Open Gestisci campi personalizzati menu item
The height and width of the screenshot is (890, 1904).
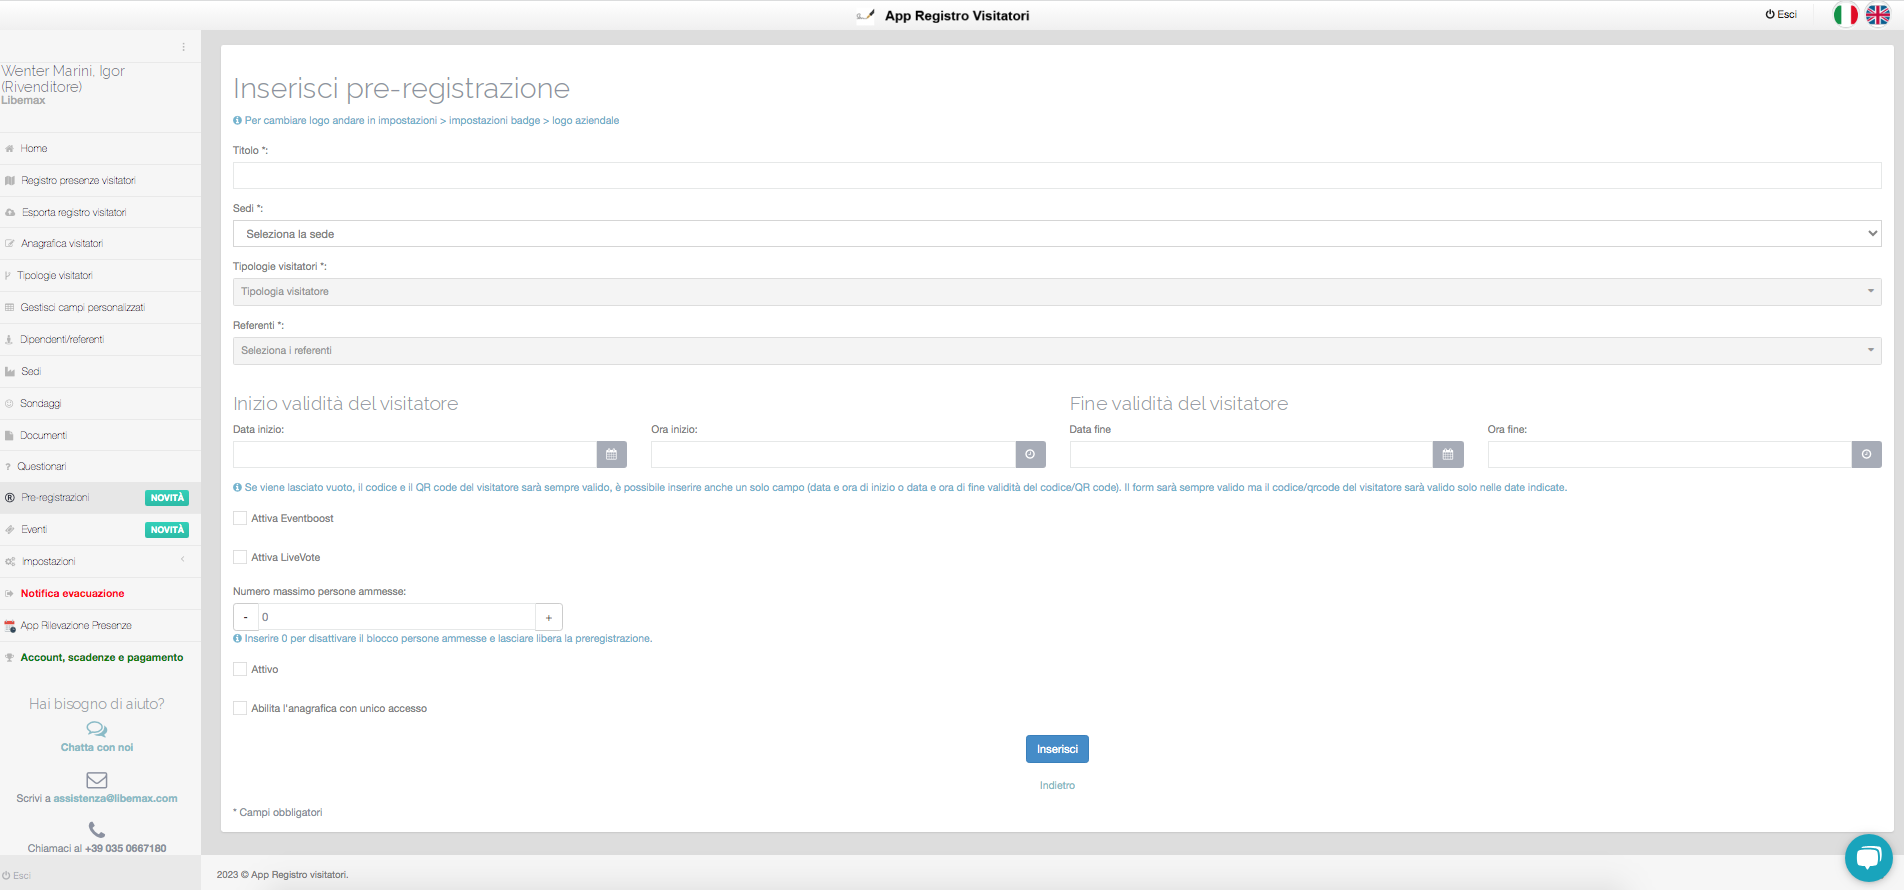100,308
